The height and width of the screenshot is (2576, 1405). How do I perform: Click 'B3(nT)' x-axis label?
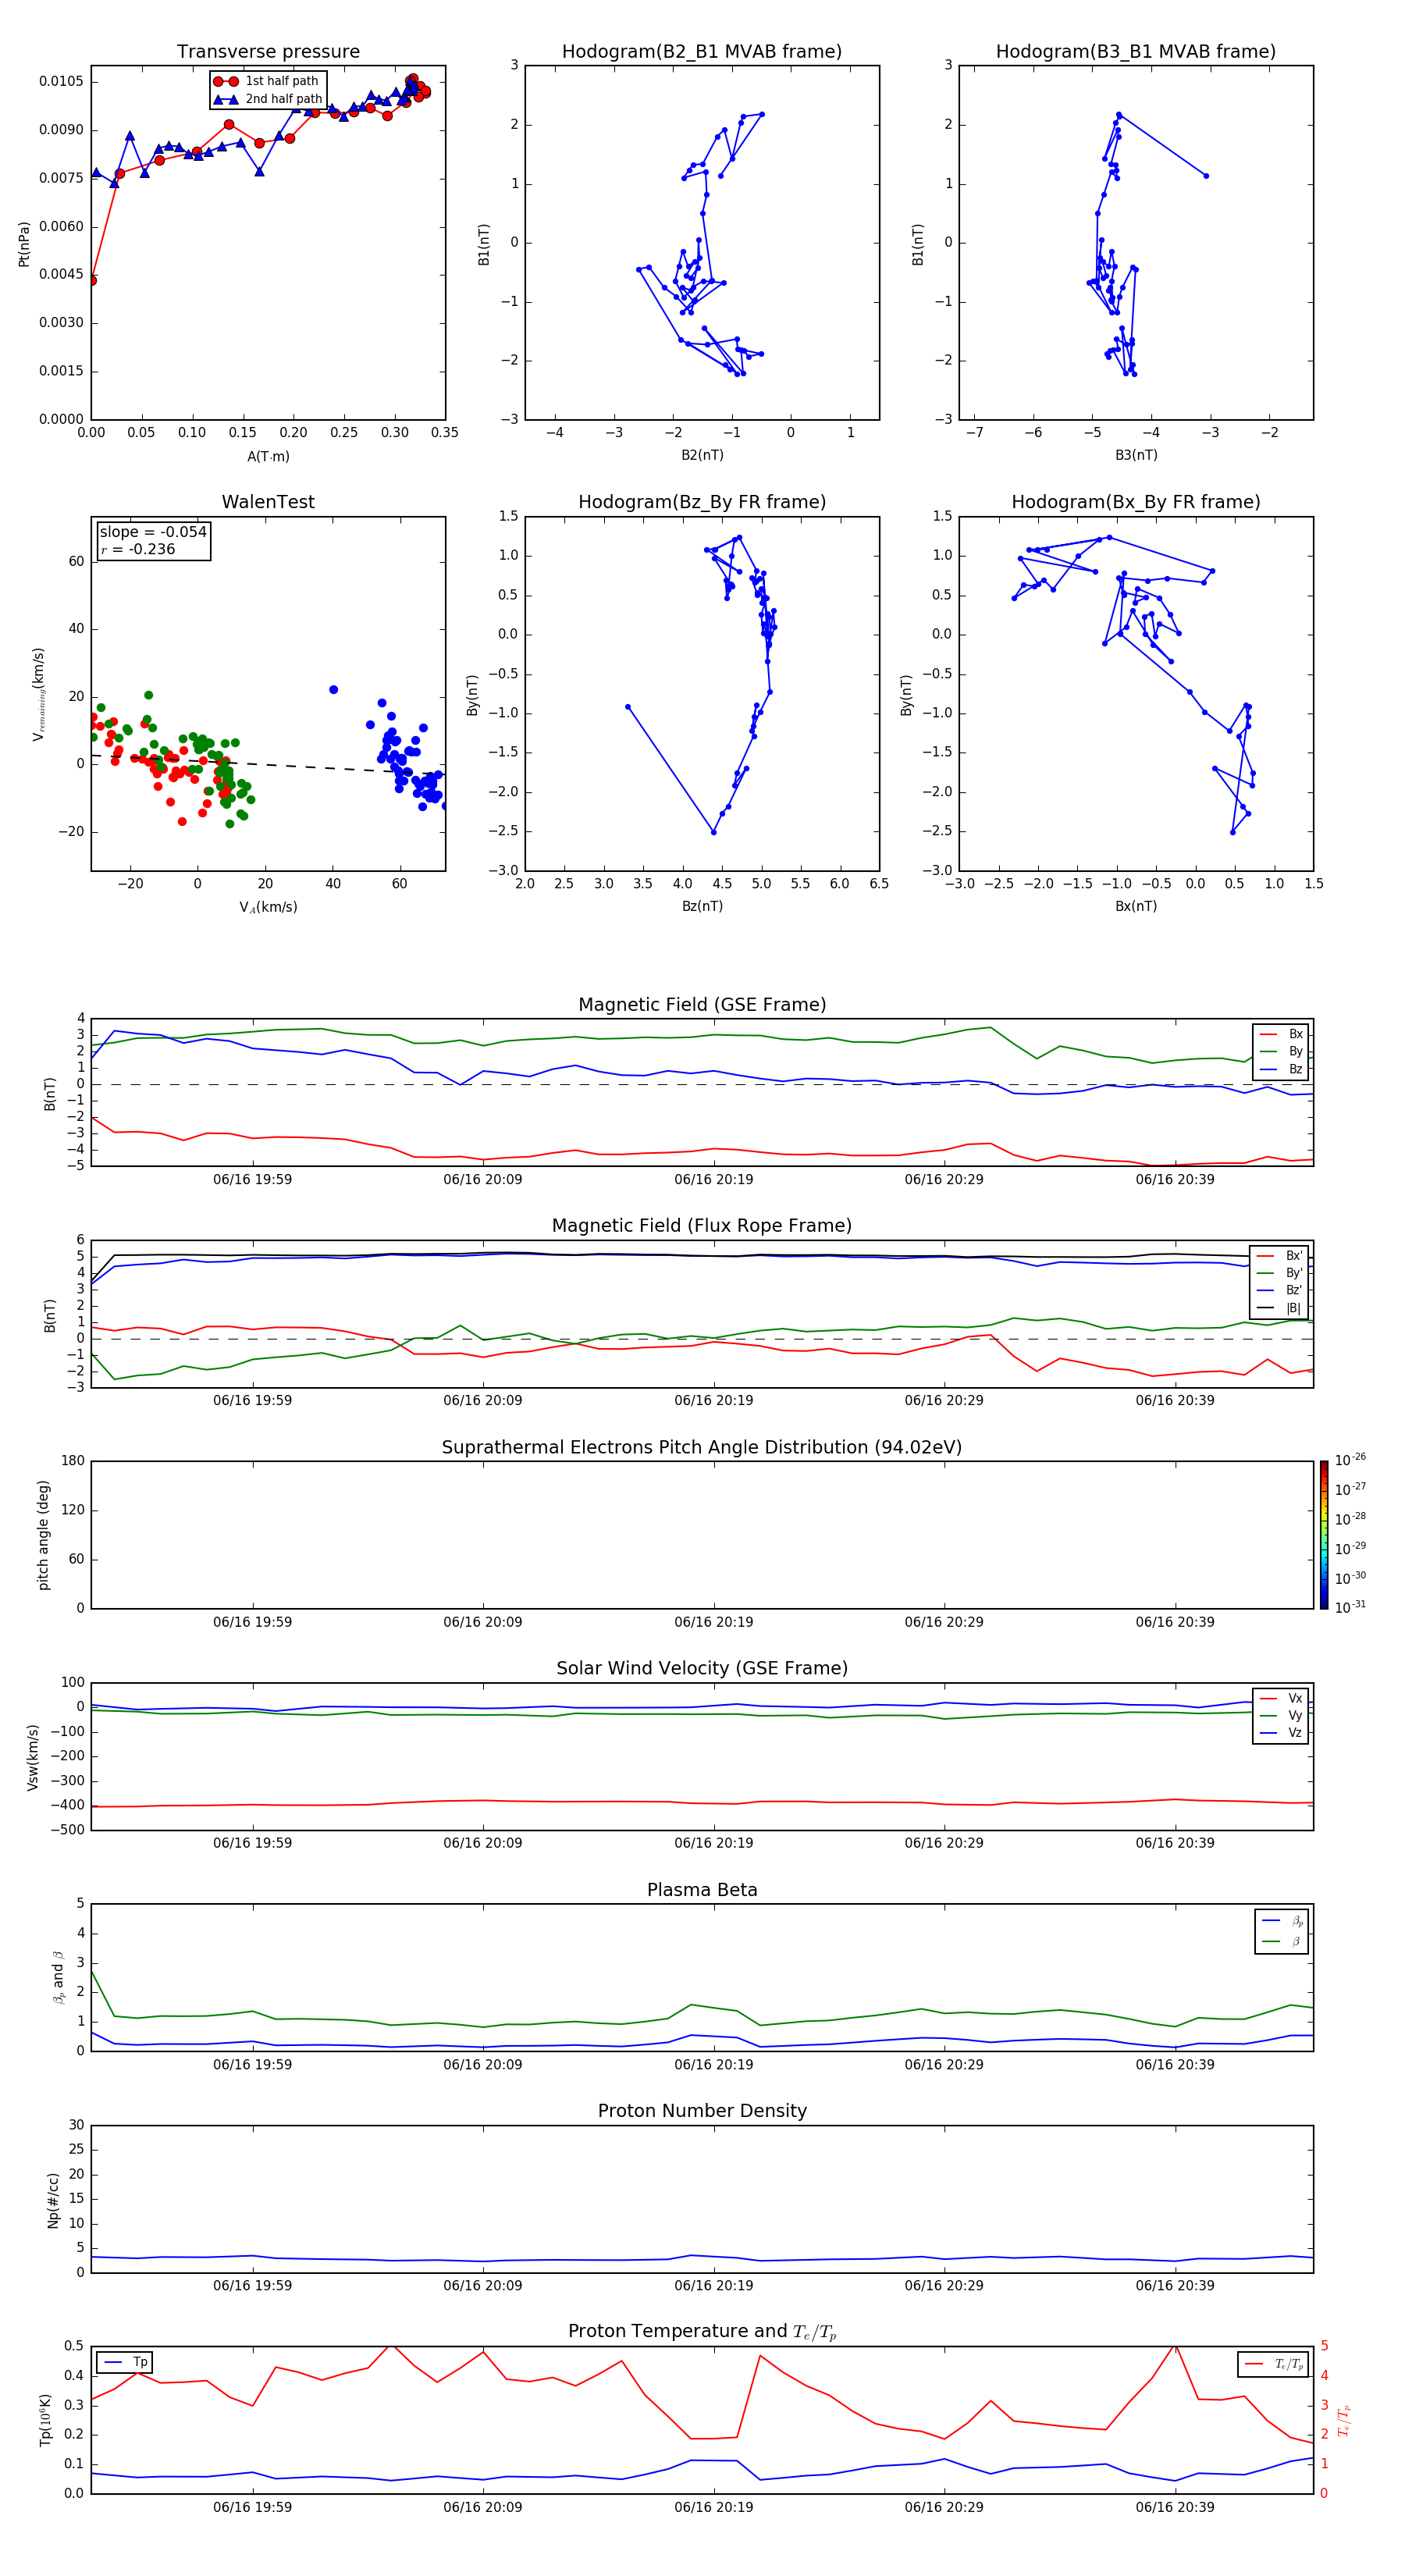[x=1136, y=455]
